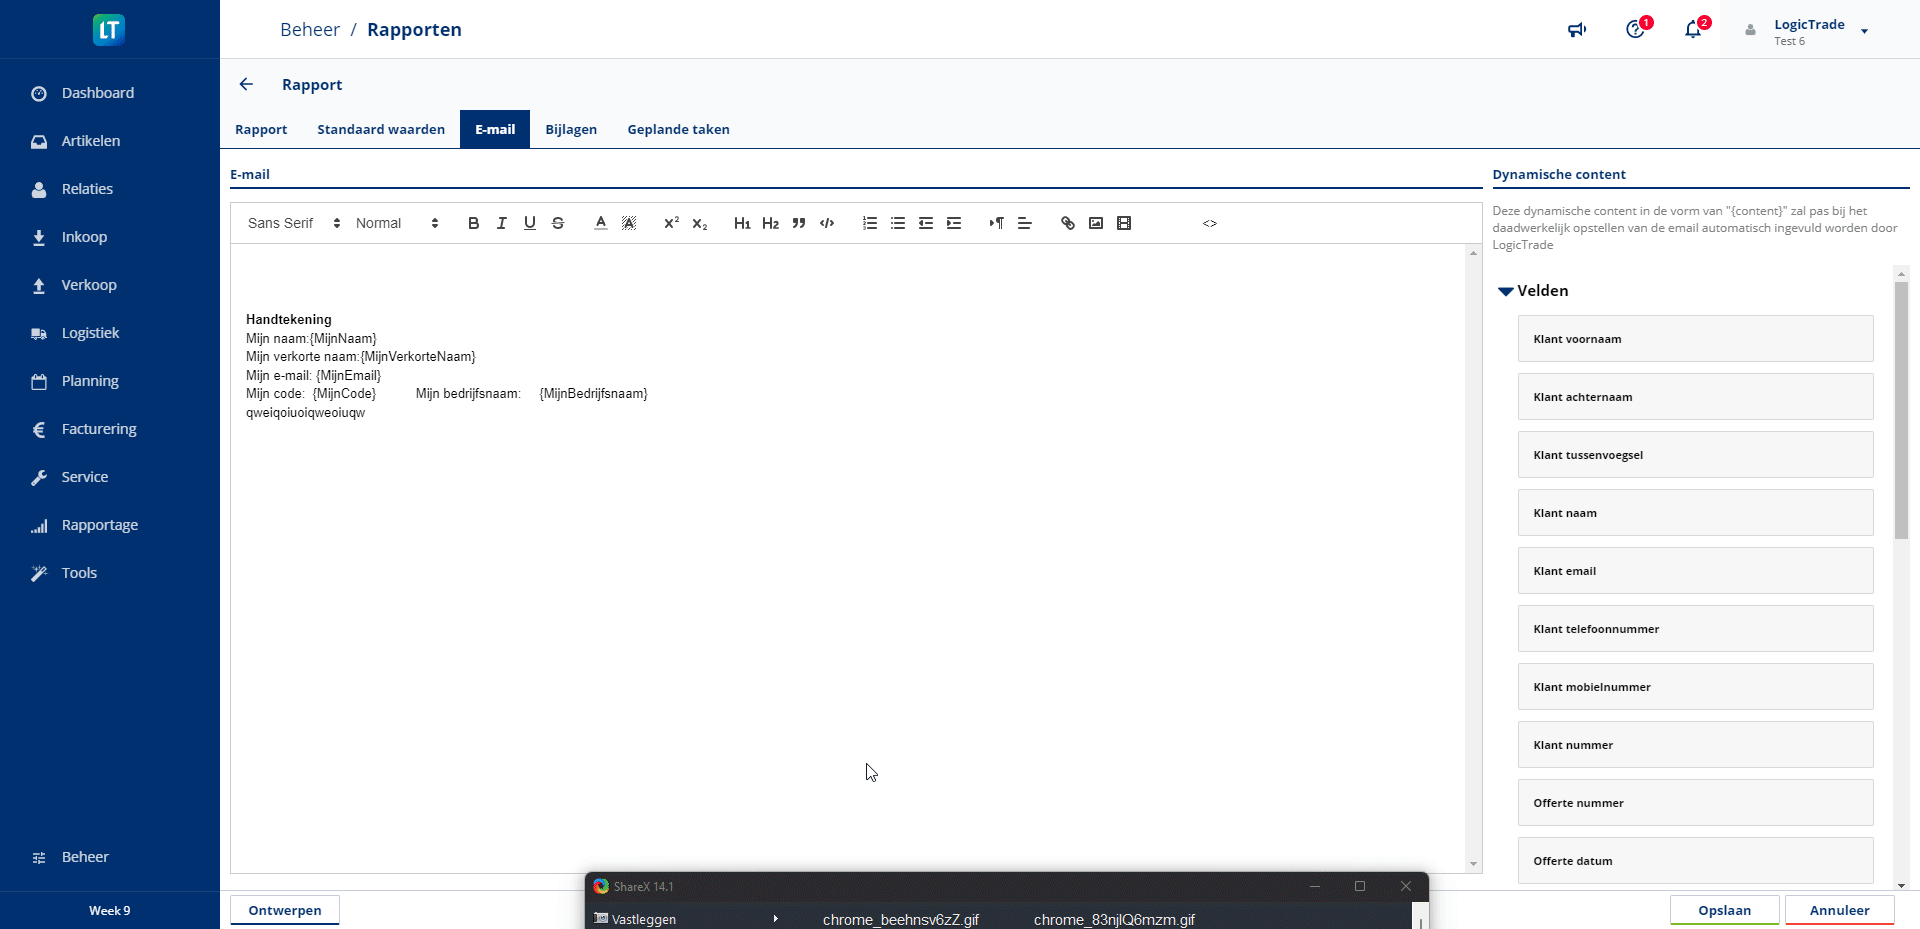Switch to the Standaard waarden tab
This screenshot has height=929, width=1920.
(x=381, y=129)
